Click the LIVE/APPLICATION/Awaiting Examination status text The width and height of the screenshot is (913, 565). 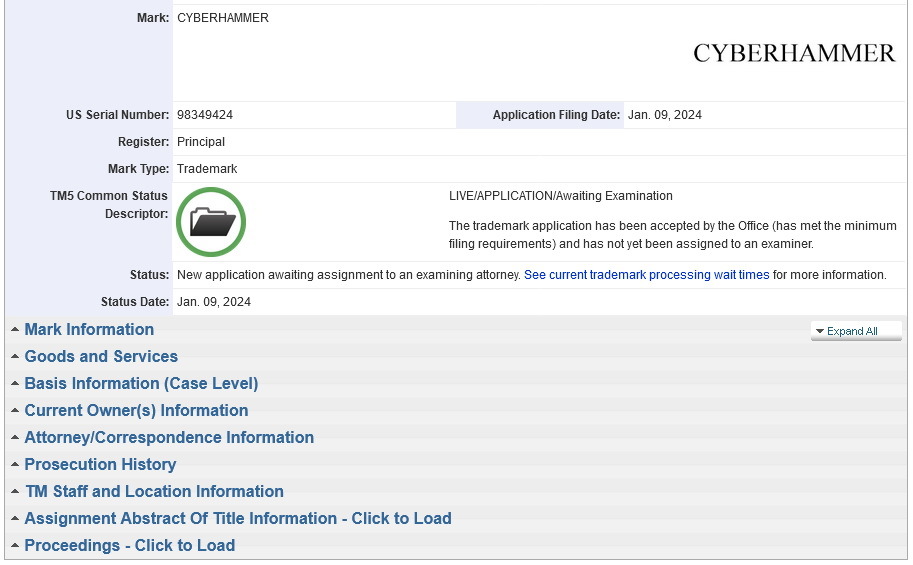click(x=560, y=196)
